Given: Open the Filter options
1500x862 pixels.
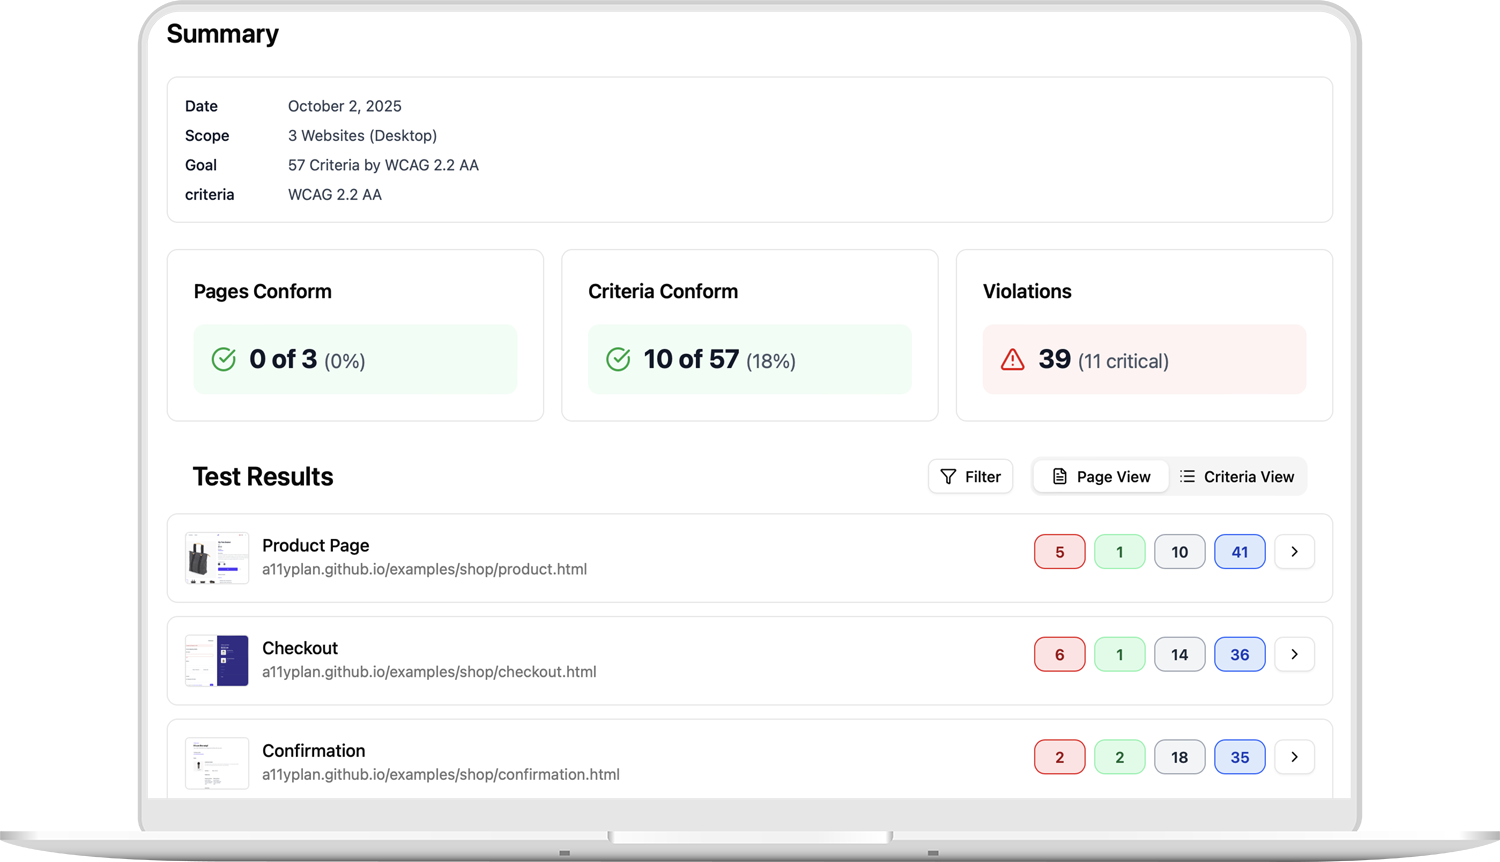Looking at the screenshot, I should click(971, 477).
